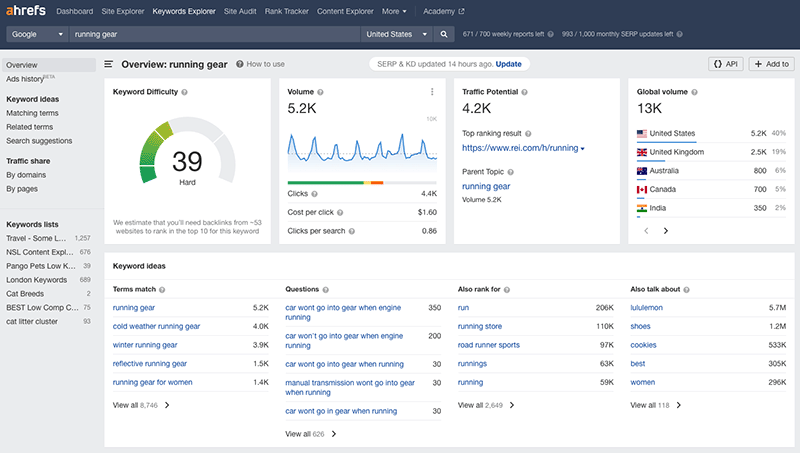Click the Update SERP link
The height and width of the screenshot is (453, 800).
point(508,64)
